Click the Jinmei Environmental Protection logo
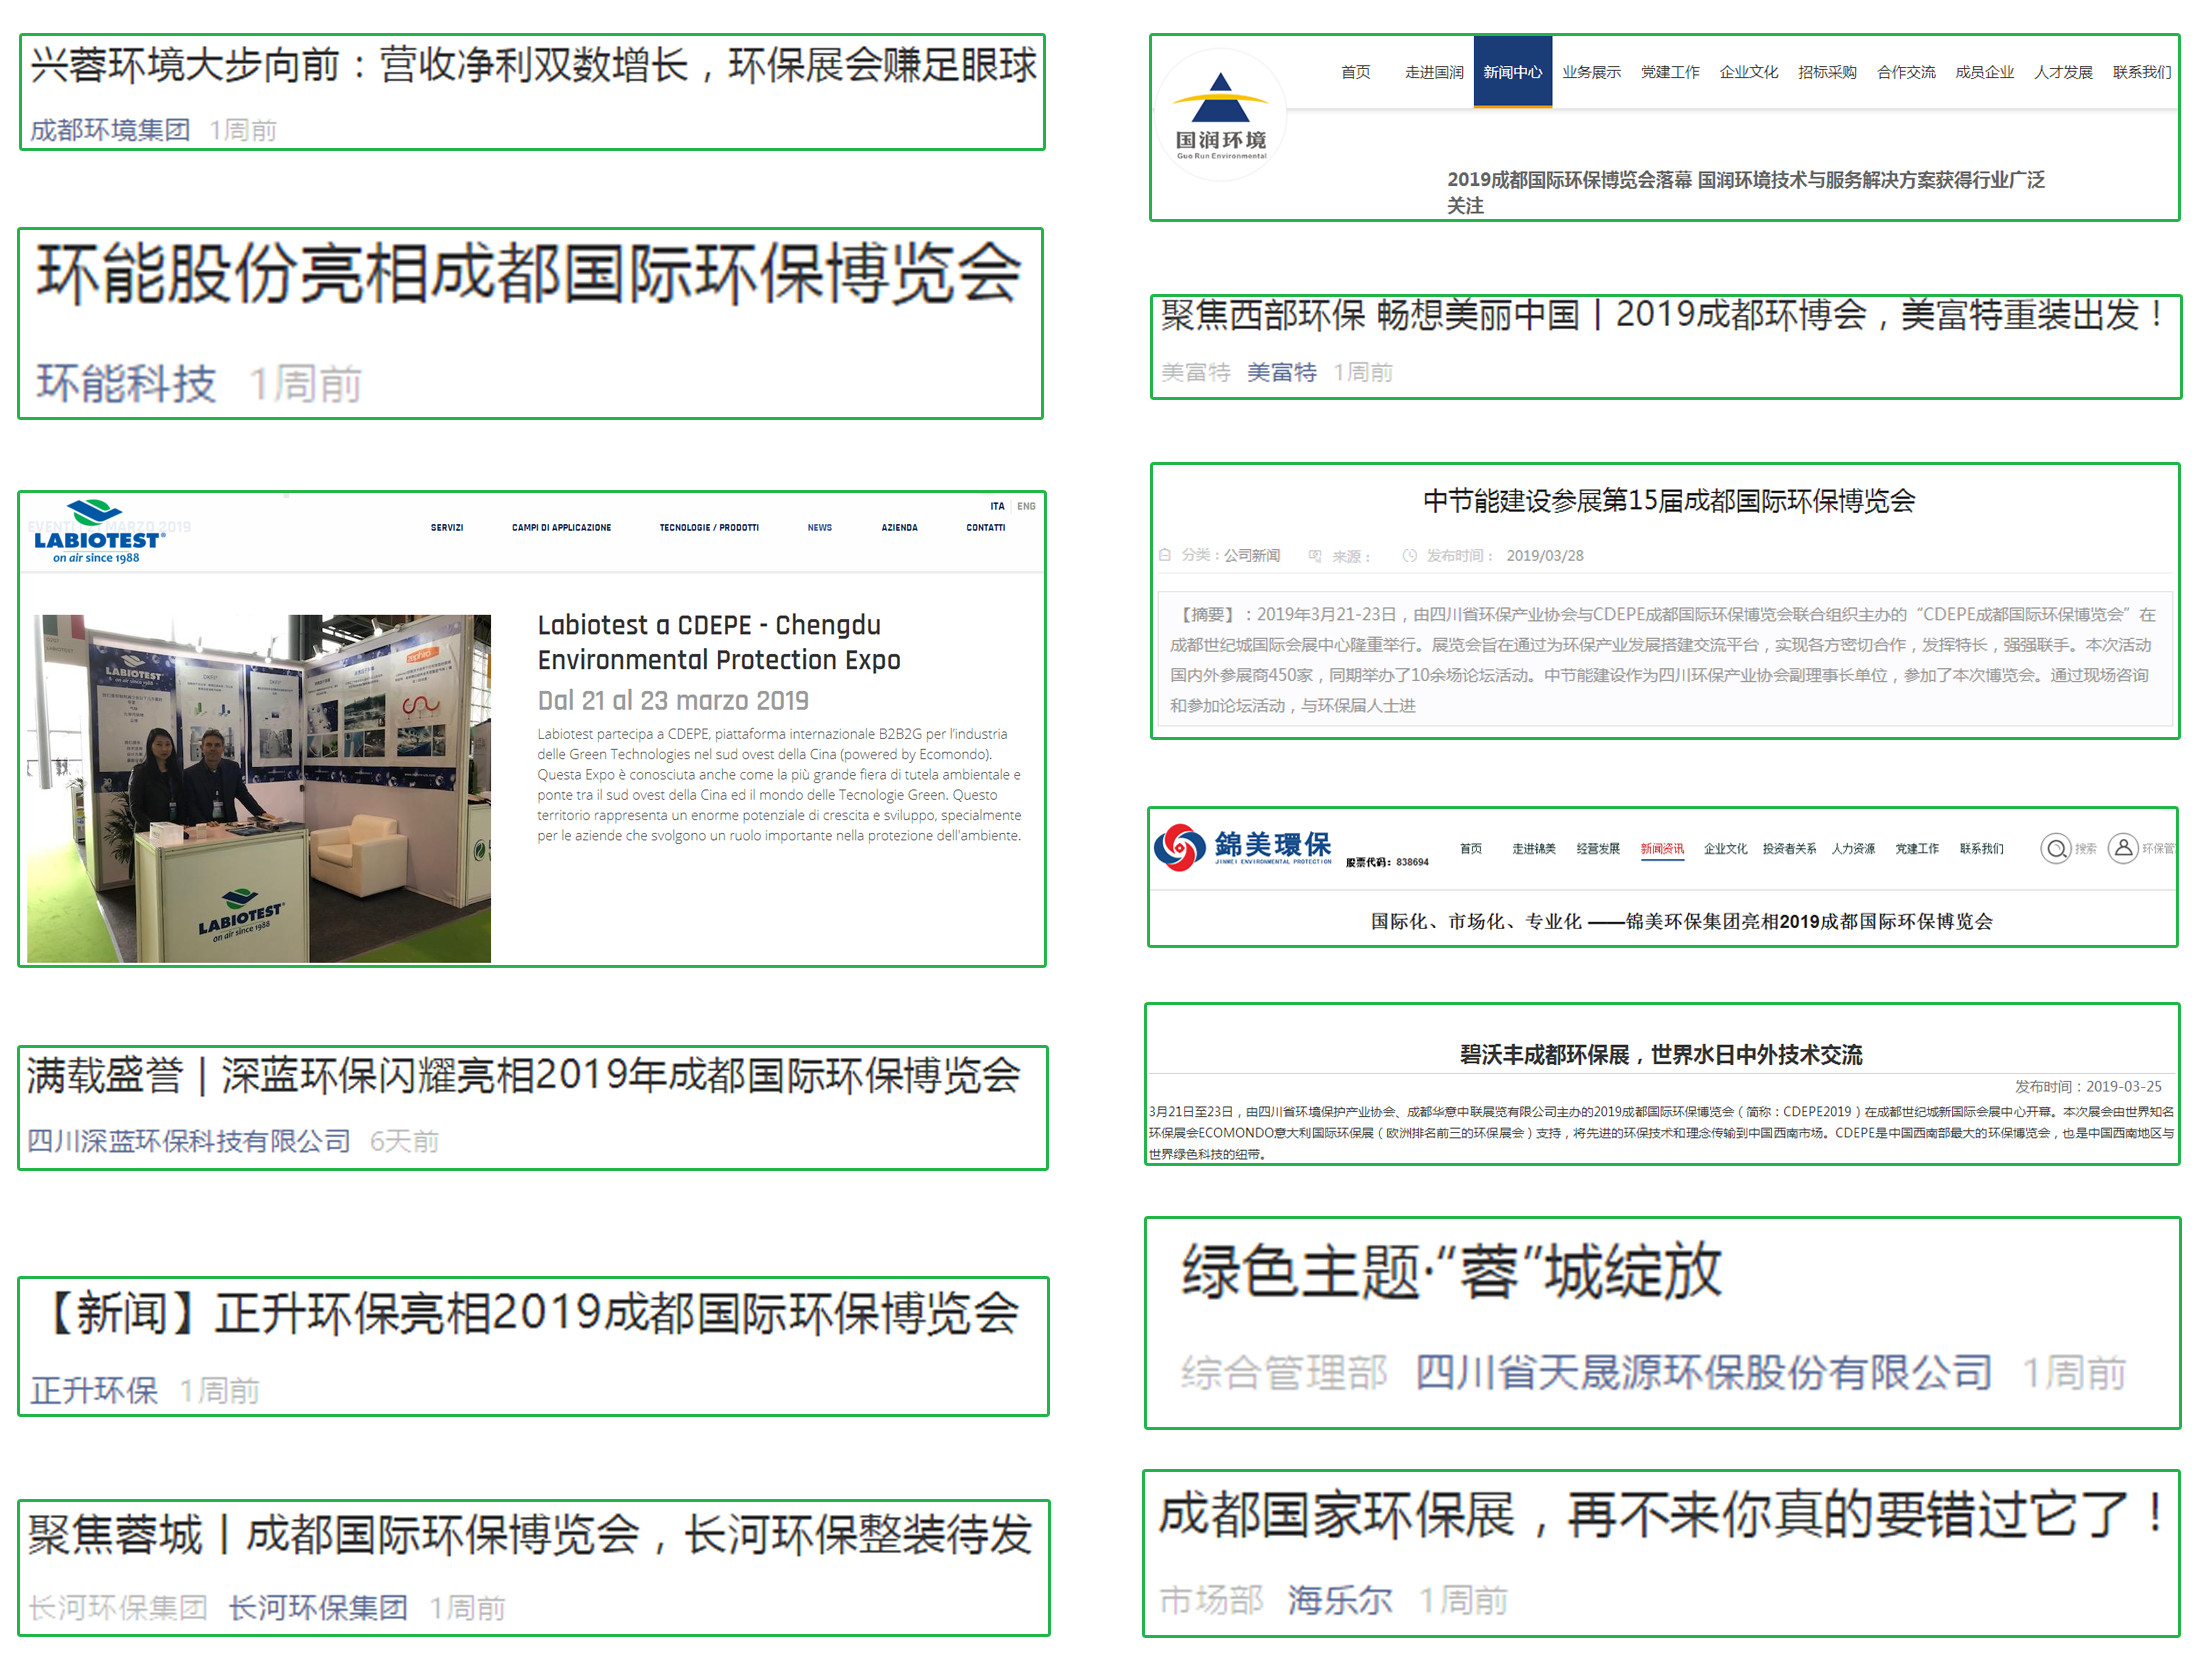This screenshot has height=1662, width=2200. 1242,847
